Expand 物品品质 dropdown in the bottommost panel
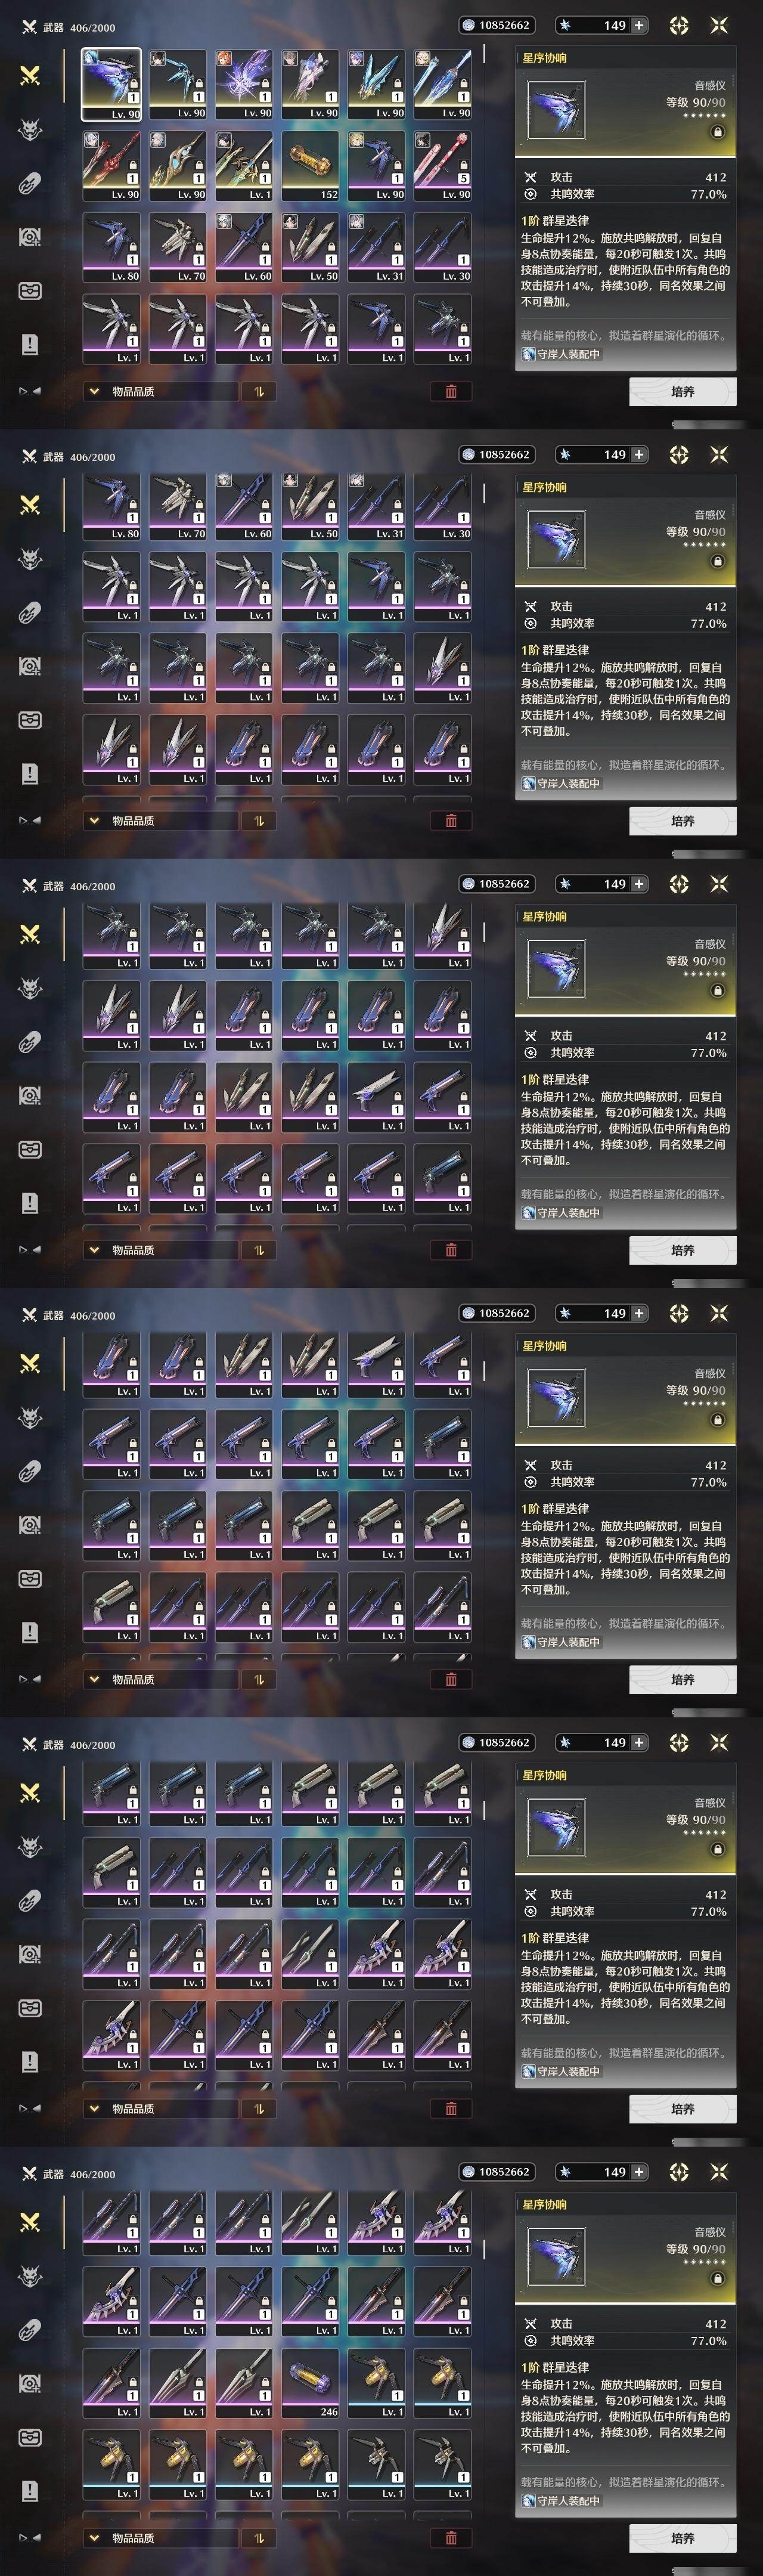 pos(161,2537)
